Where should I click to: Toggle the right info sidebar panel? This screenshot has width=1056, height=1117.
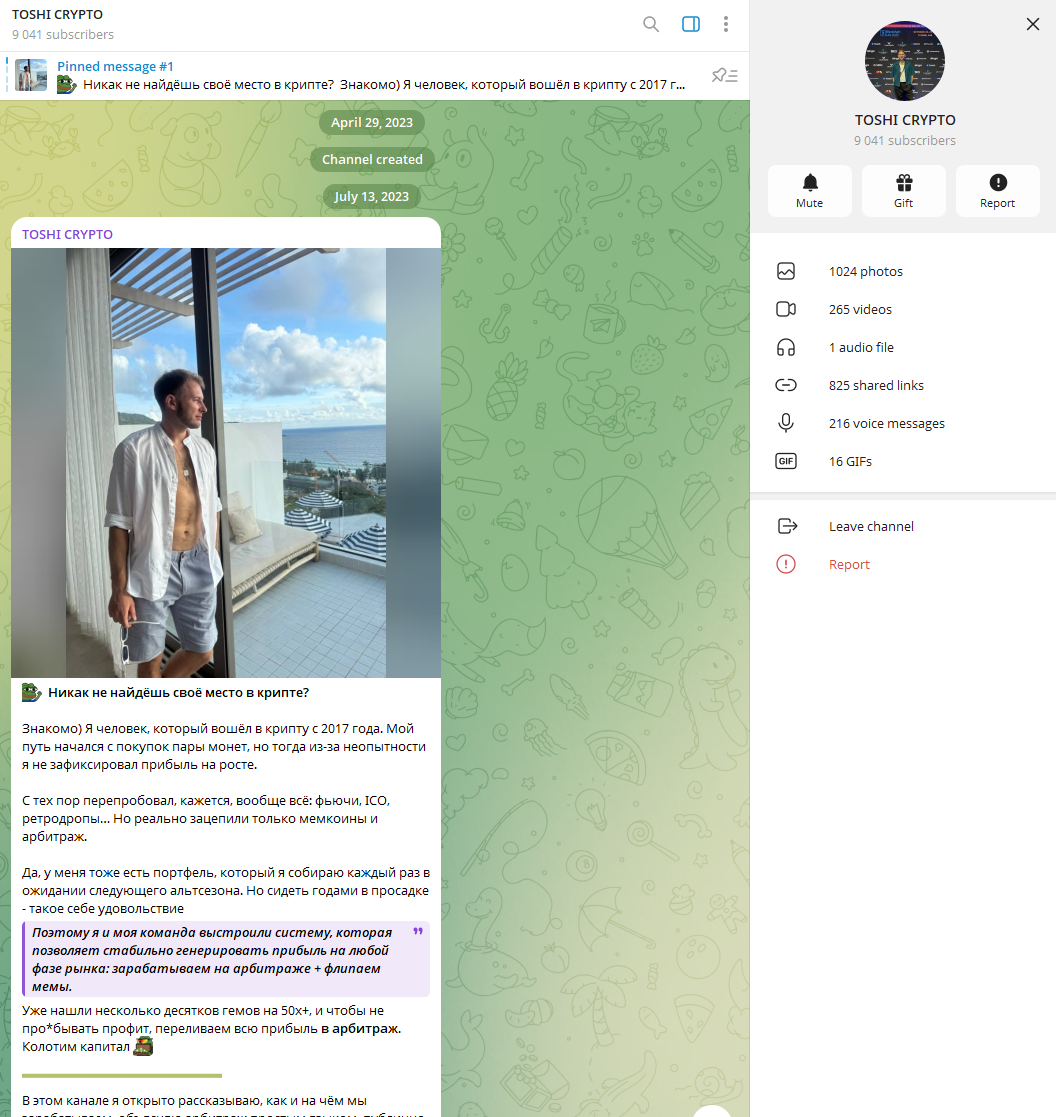[x=690, y=25]
